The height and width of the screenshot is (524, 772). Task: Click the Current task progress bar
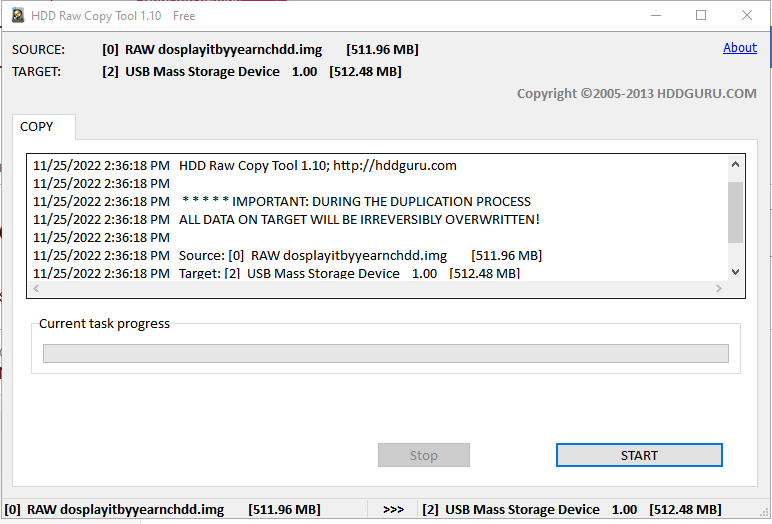click(386, 354)
